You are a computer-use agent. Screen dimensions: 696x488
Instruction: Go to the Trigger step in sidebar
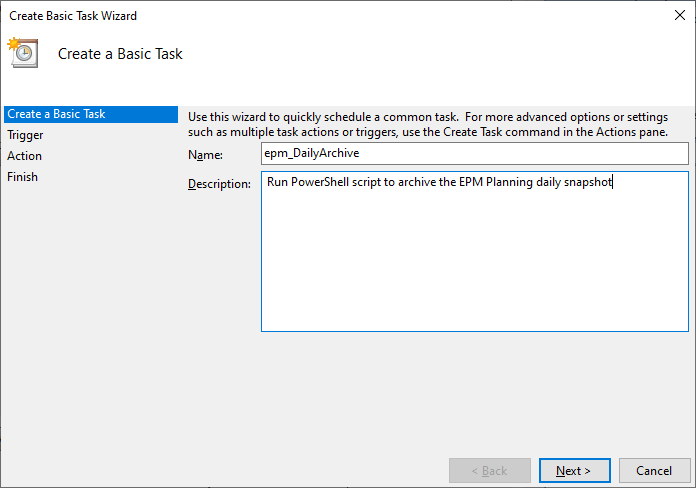(x=25, y=135)
